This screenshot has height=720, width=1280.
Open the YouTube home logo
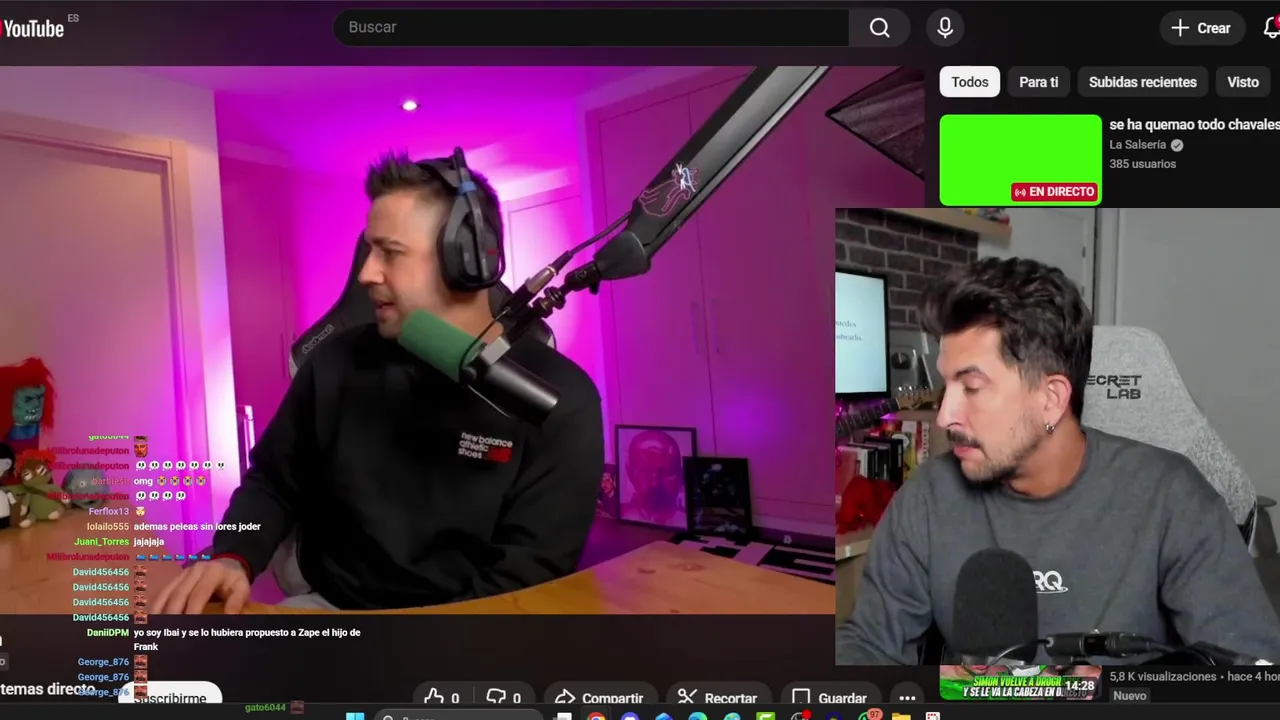[34, 28]
